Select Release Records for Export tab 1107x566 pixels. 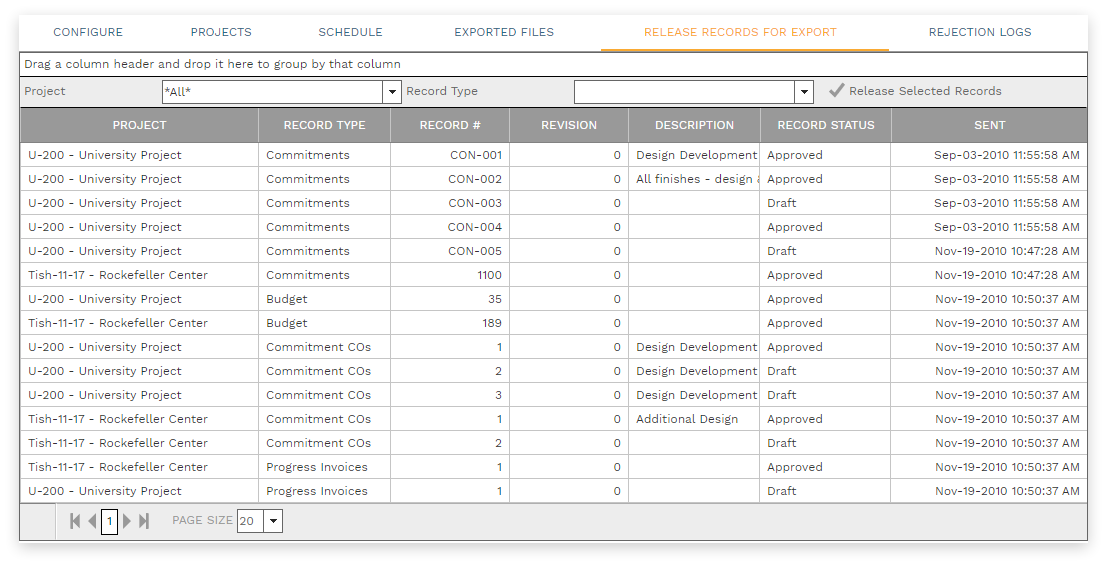coord(741,32)
